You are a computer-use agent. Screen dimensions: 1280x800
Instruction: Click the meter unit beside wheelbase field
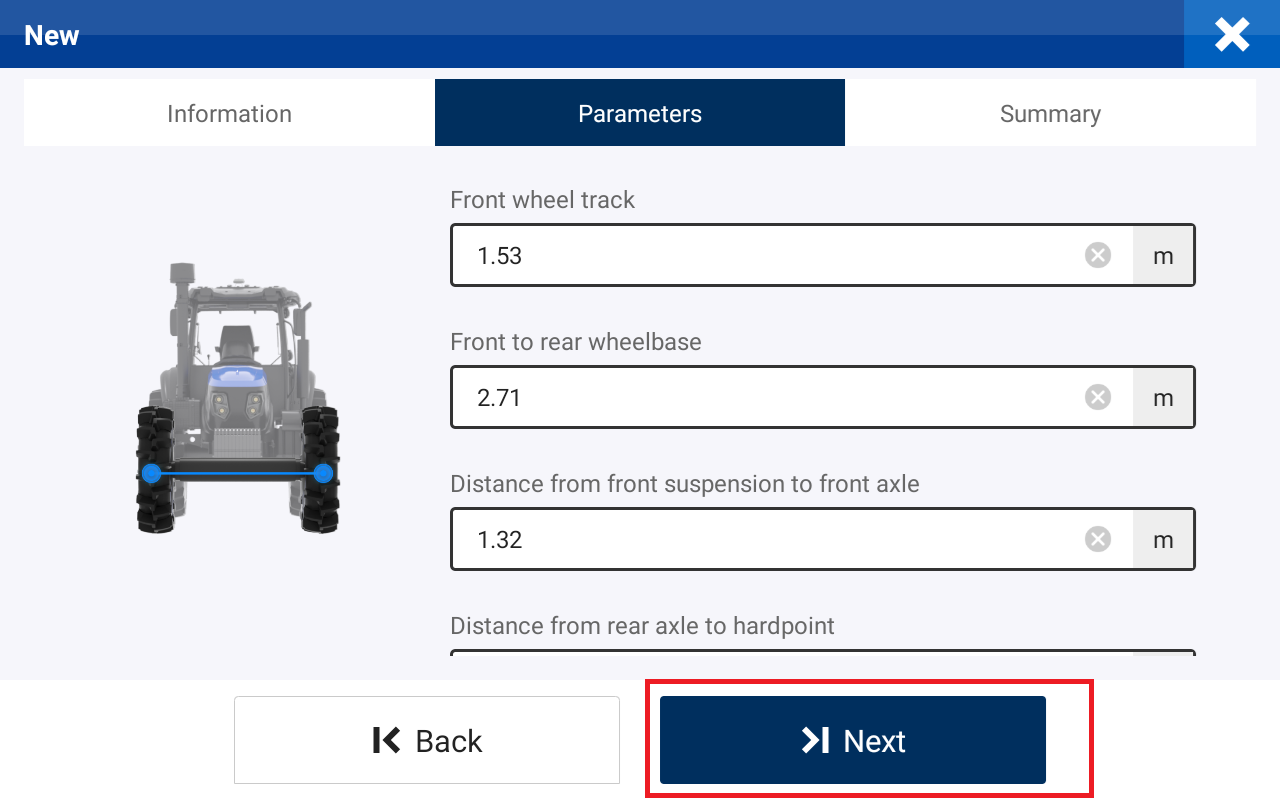click(x=1163, y=398)
